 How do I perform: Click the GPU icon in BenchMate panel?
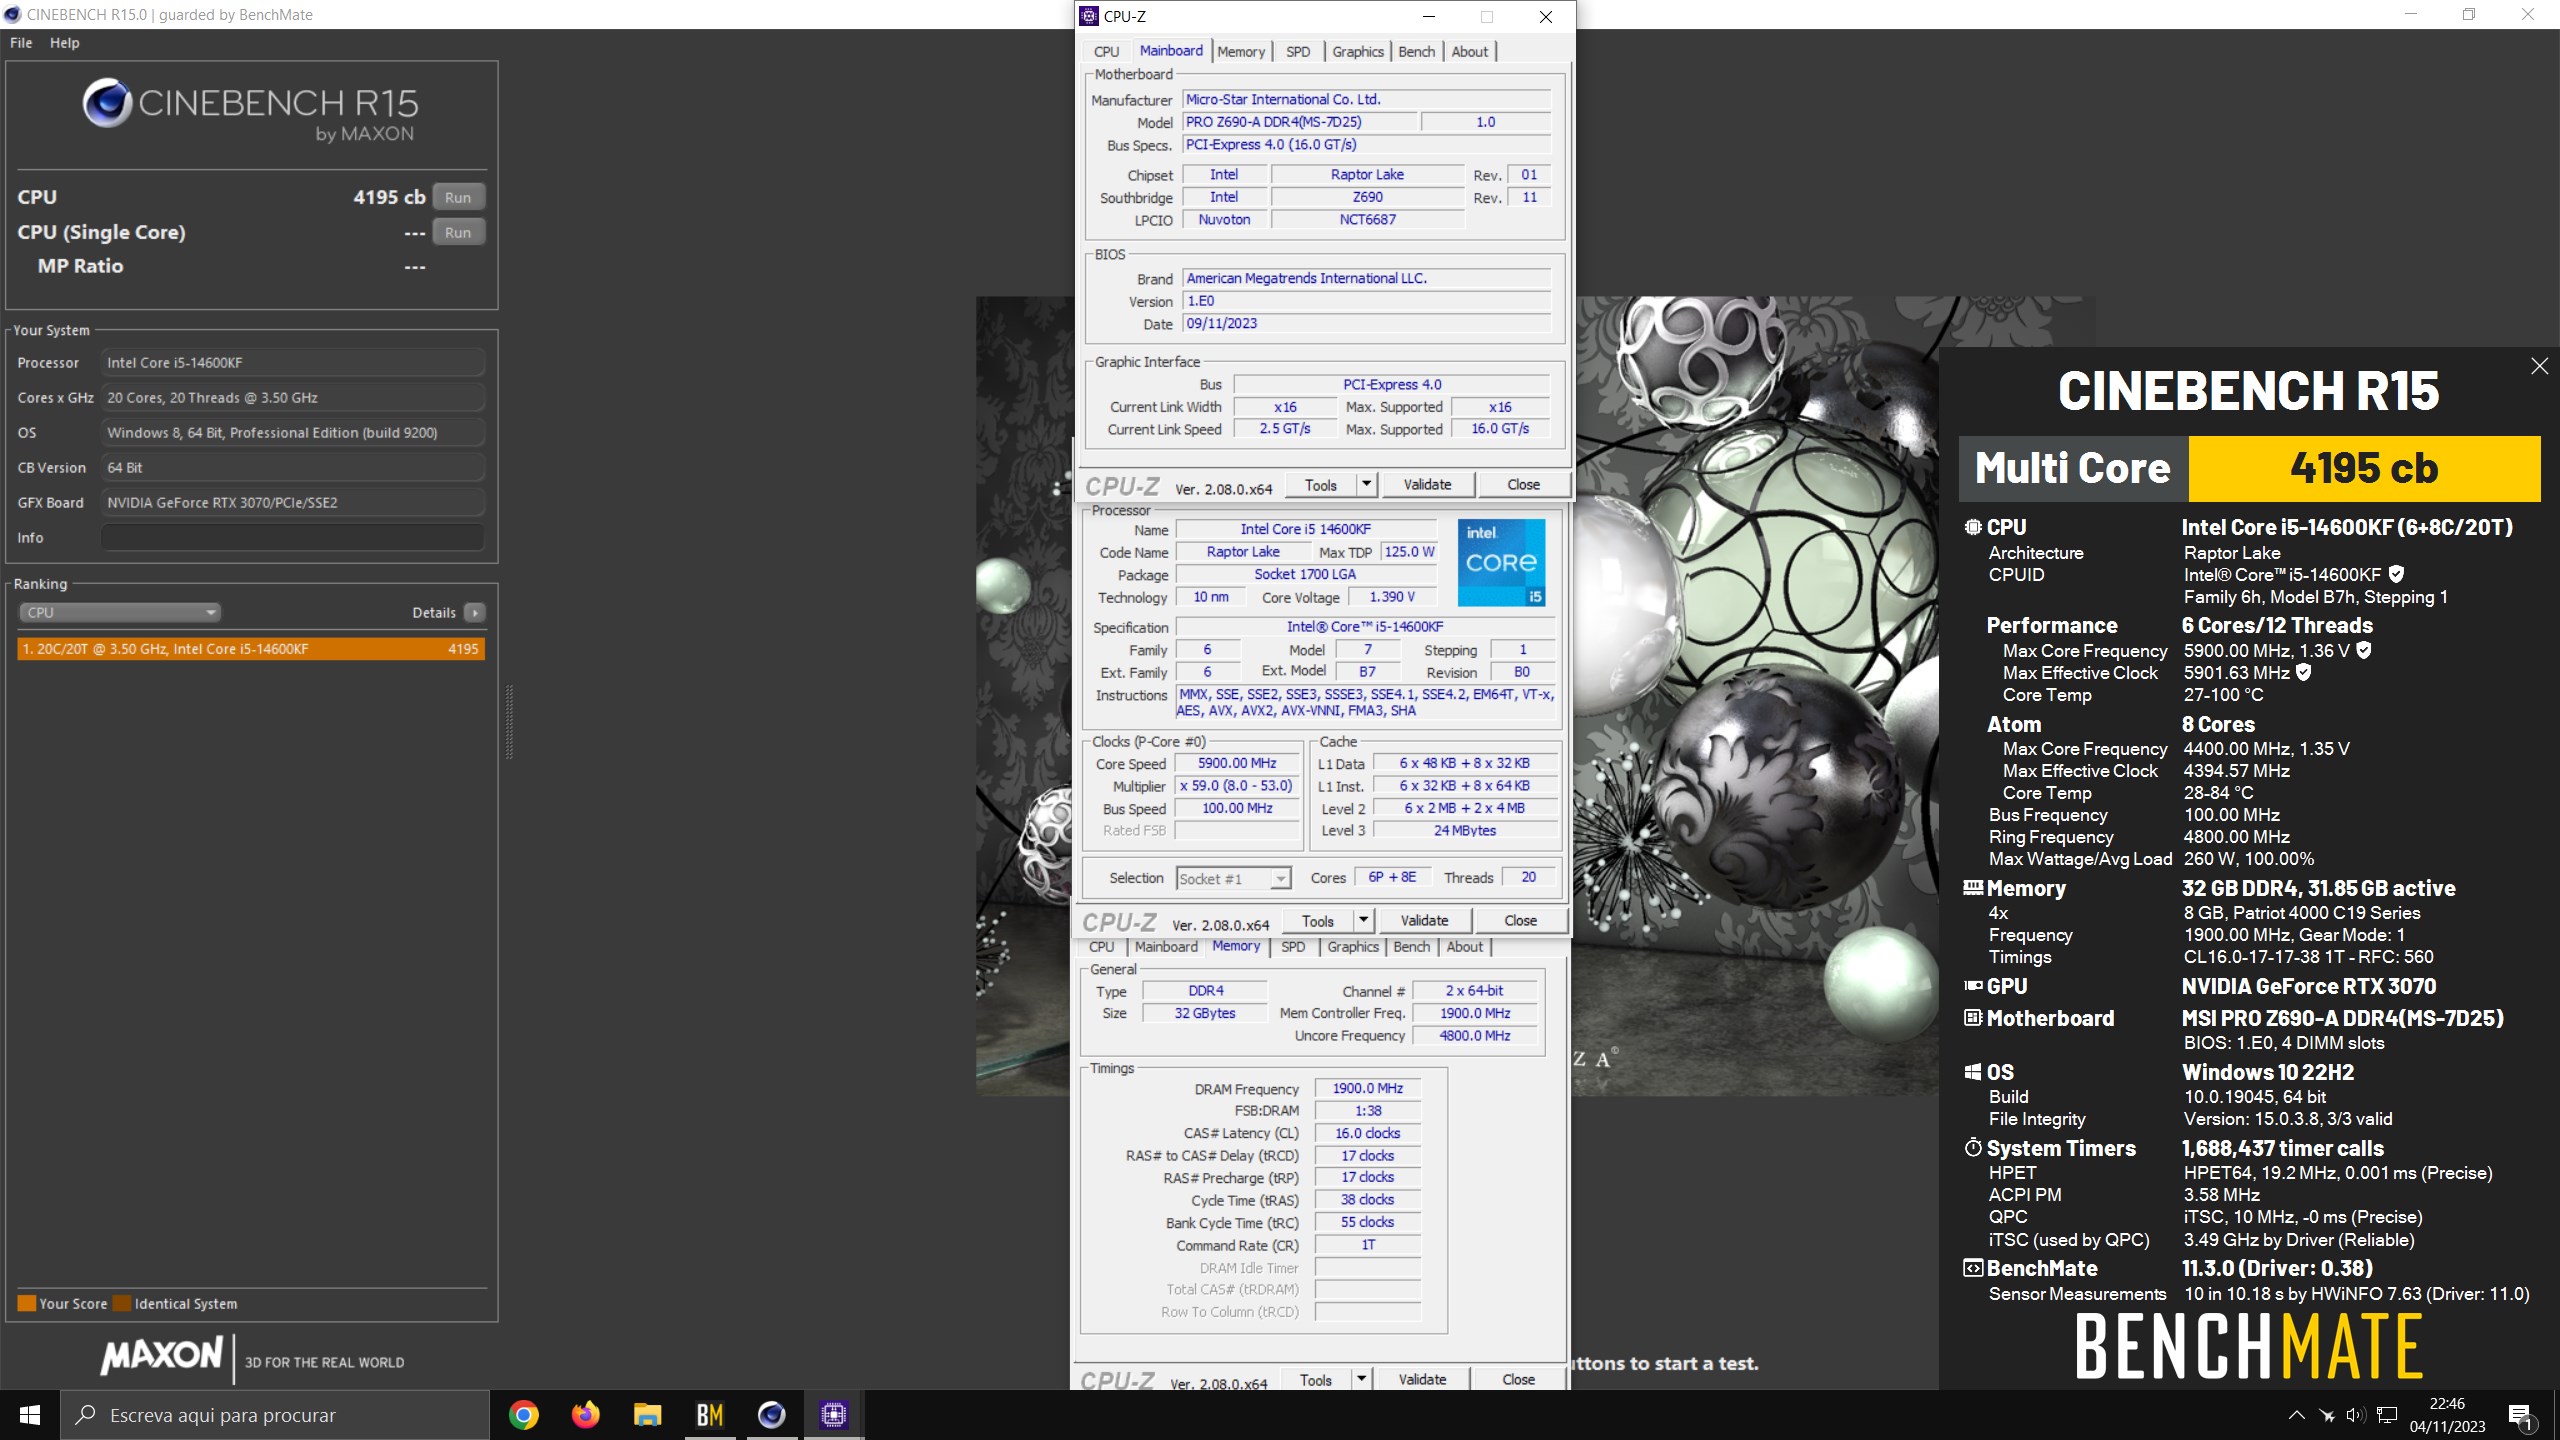point(1973,986)
